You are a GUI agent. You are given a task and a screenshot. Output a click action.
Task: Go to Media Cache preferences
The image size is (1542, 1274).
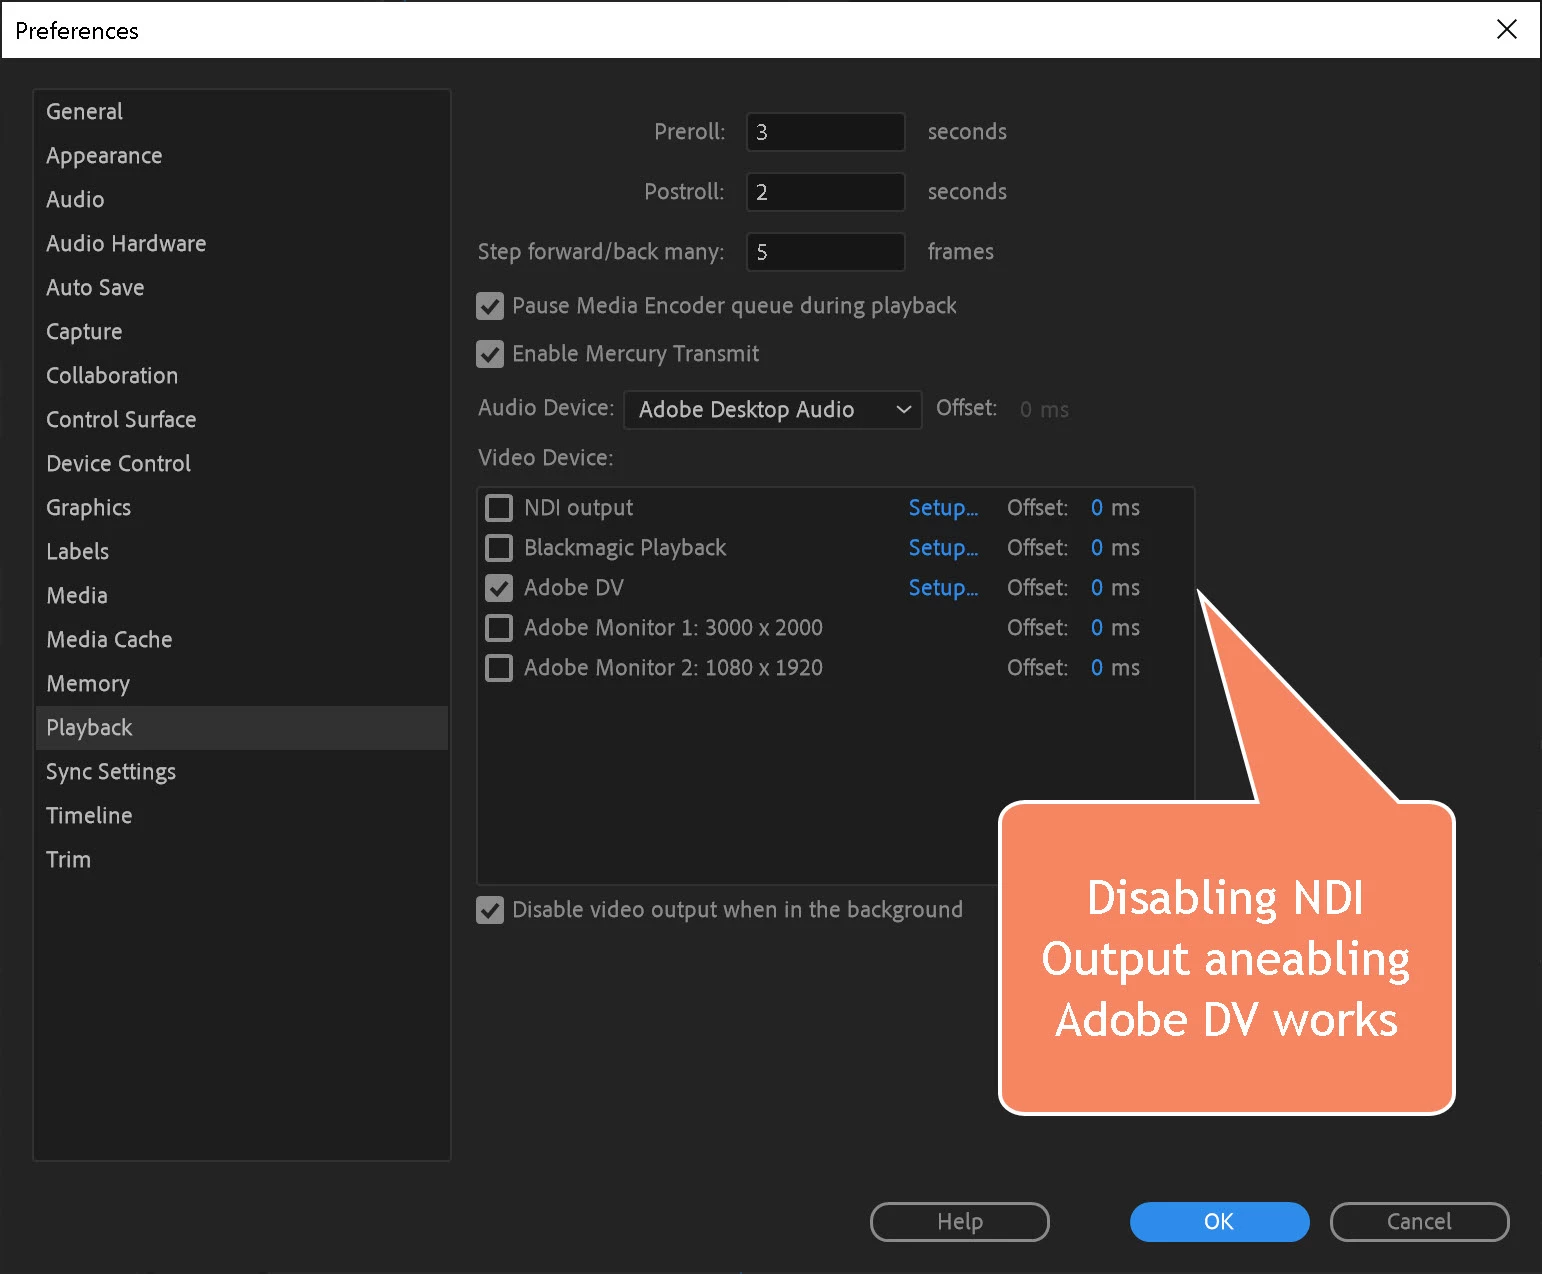click(x=241, y=640)
